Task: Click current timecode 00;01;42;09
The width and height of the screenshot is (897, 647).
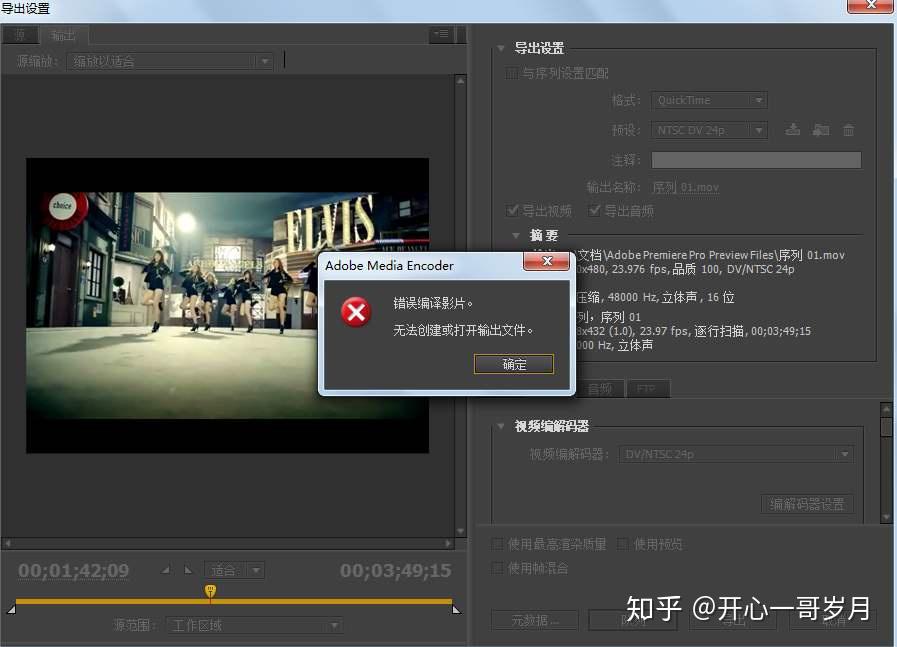Action: pos(74,570)
